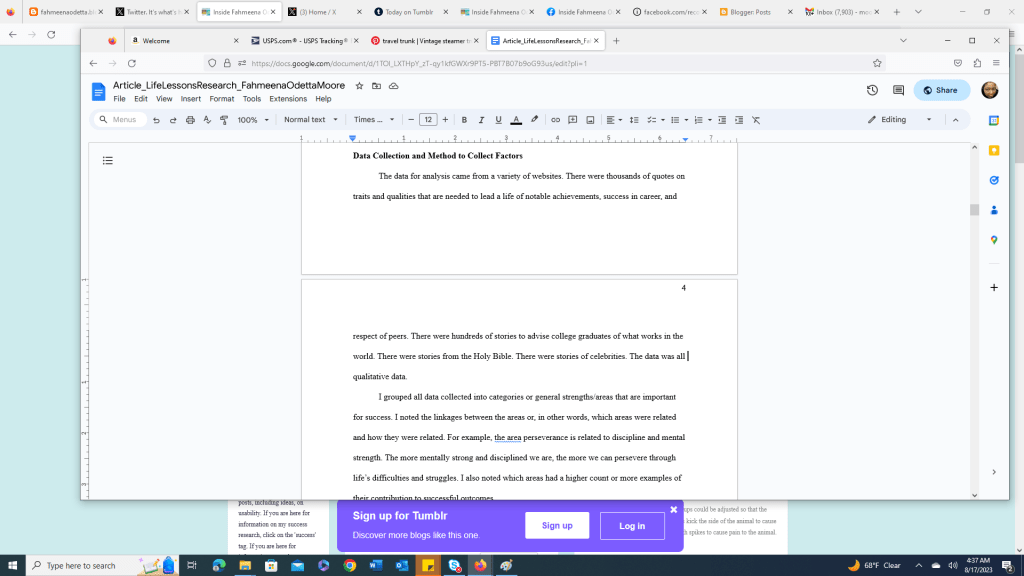Image resolution: width=1024 pixels, height=576 pixels.
Task: Toggle Bold formatting
Action: [464, 119]
